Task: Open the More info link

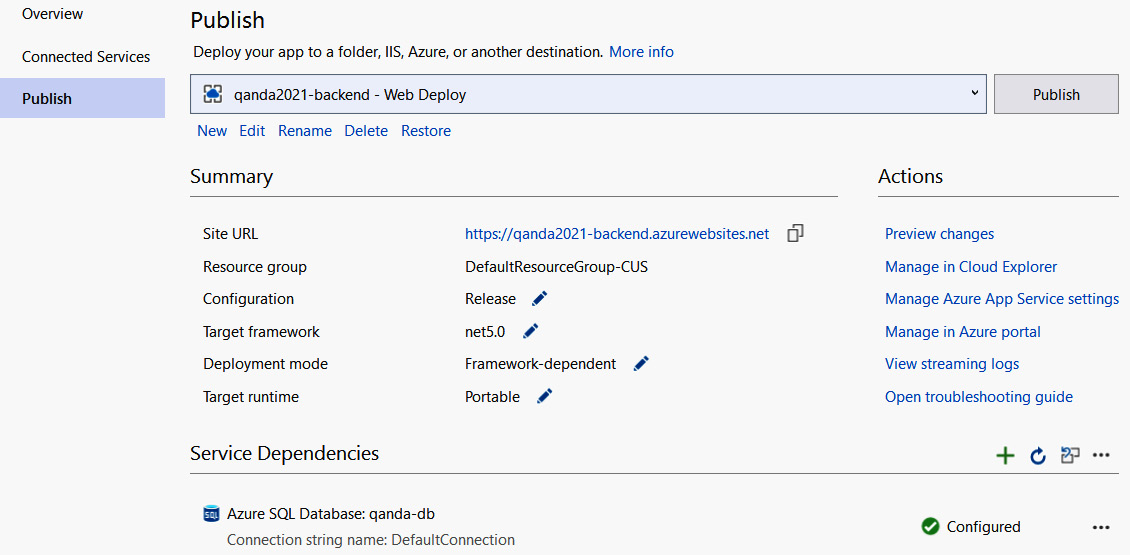Action: tap(641, 52)
